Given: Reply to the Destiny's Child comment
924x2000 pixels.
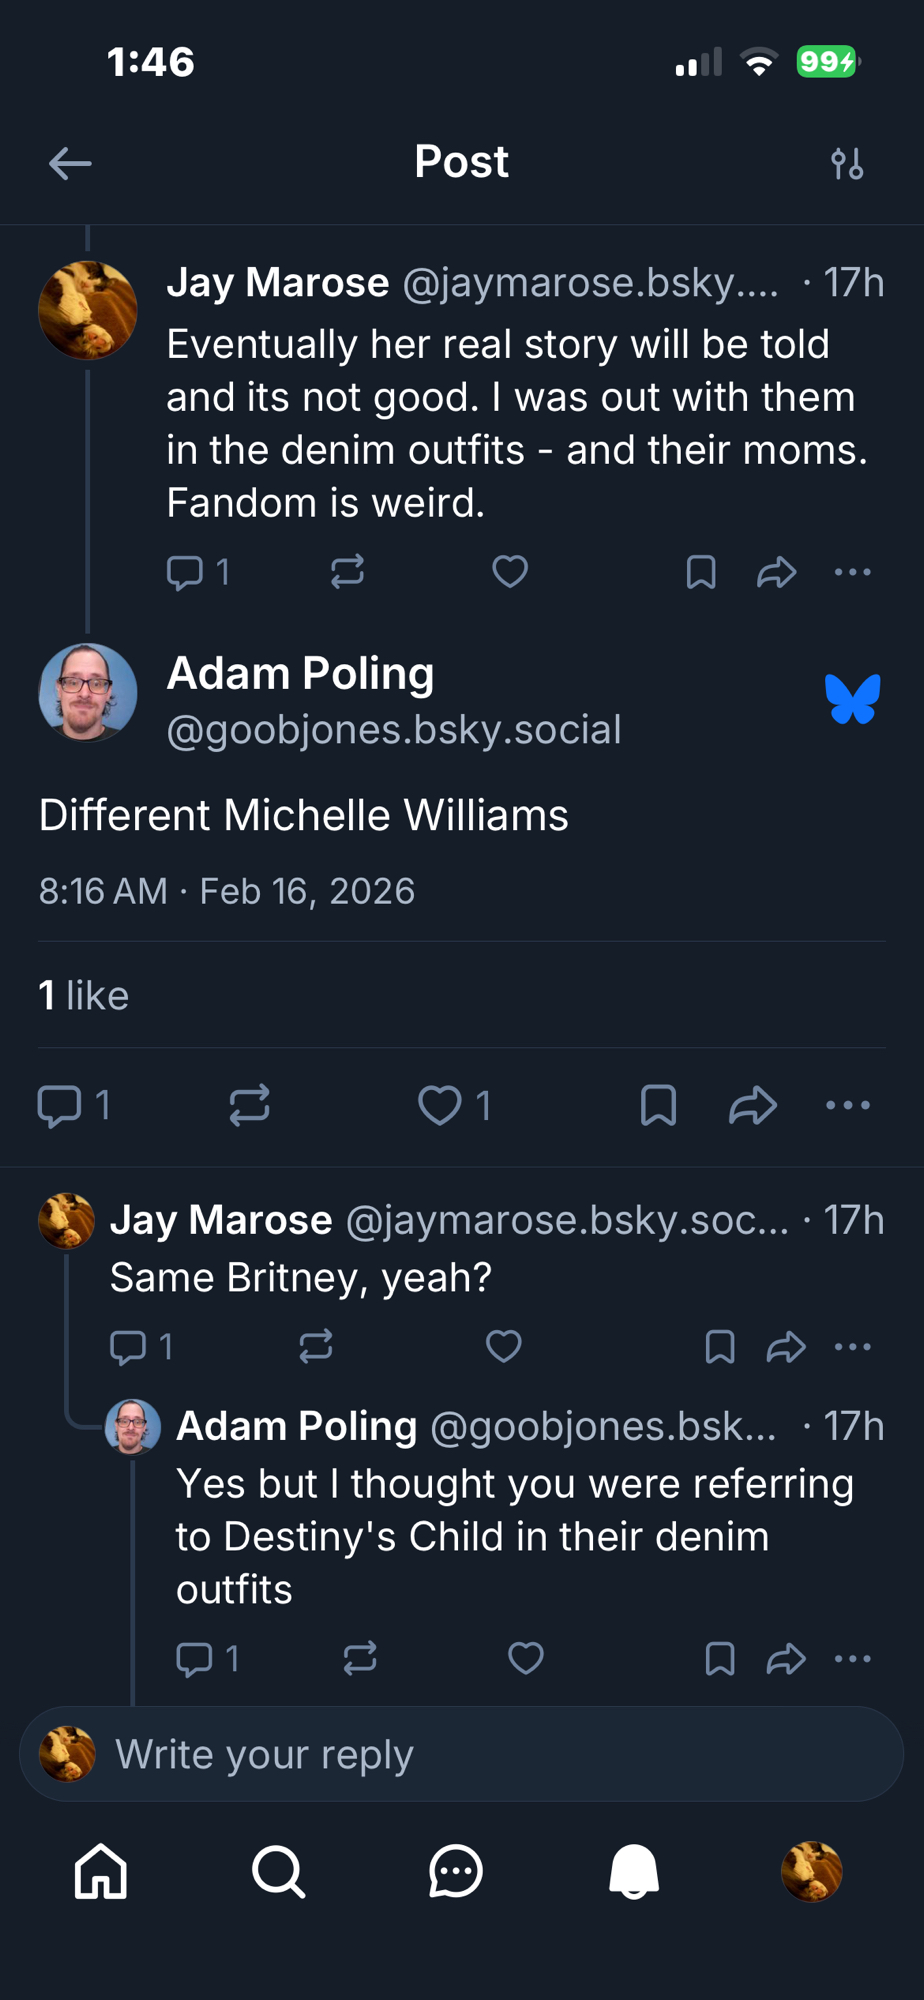Looking at the screenshot, I should pyautogui.click(x=194, y=1659).
